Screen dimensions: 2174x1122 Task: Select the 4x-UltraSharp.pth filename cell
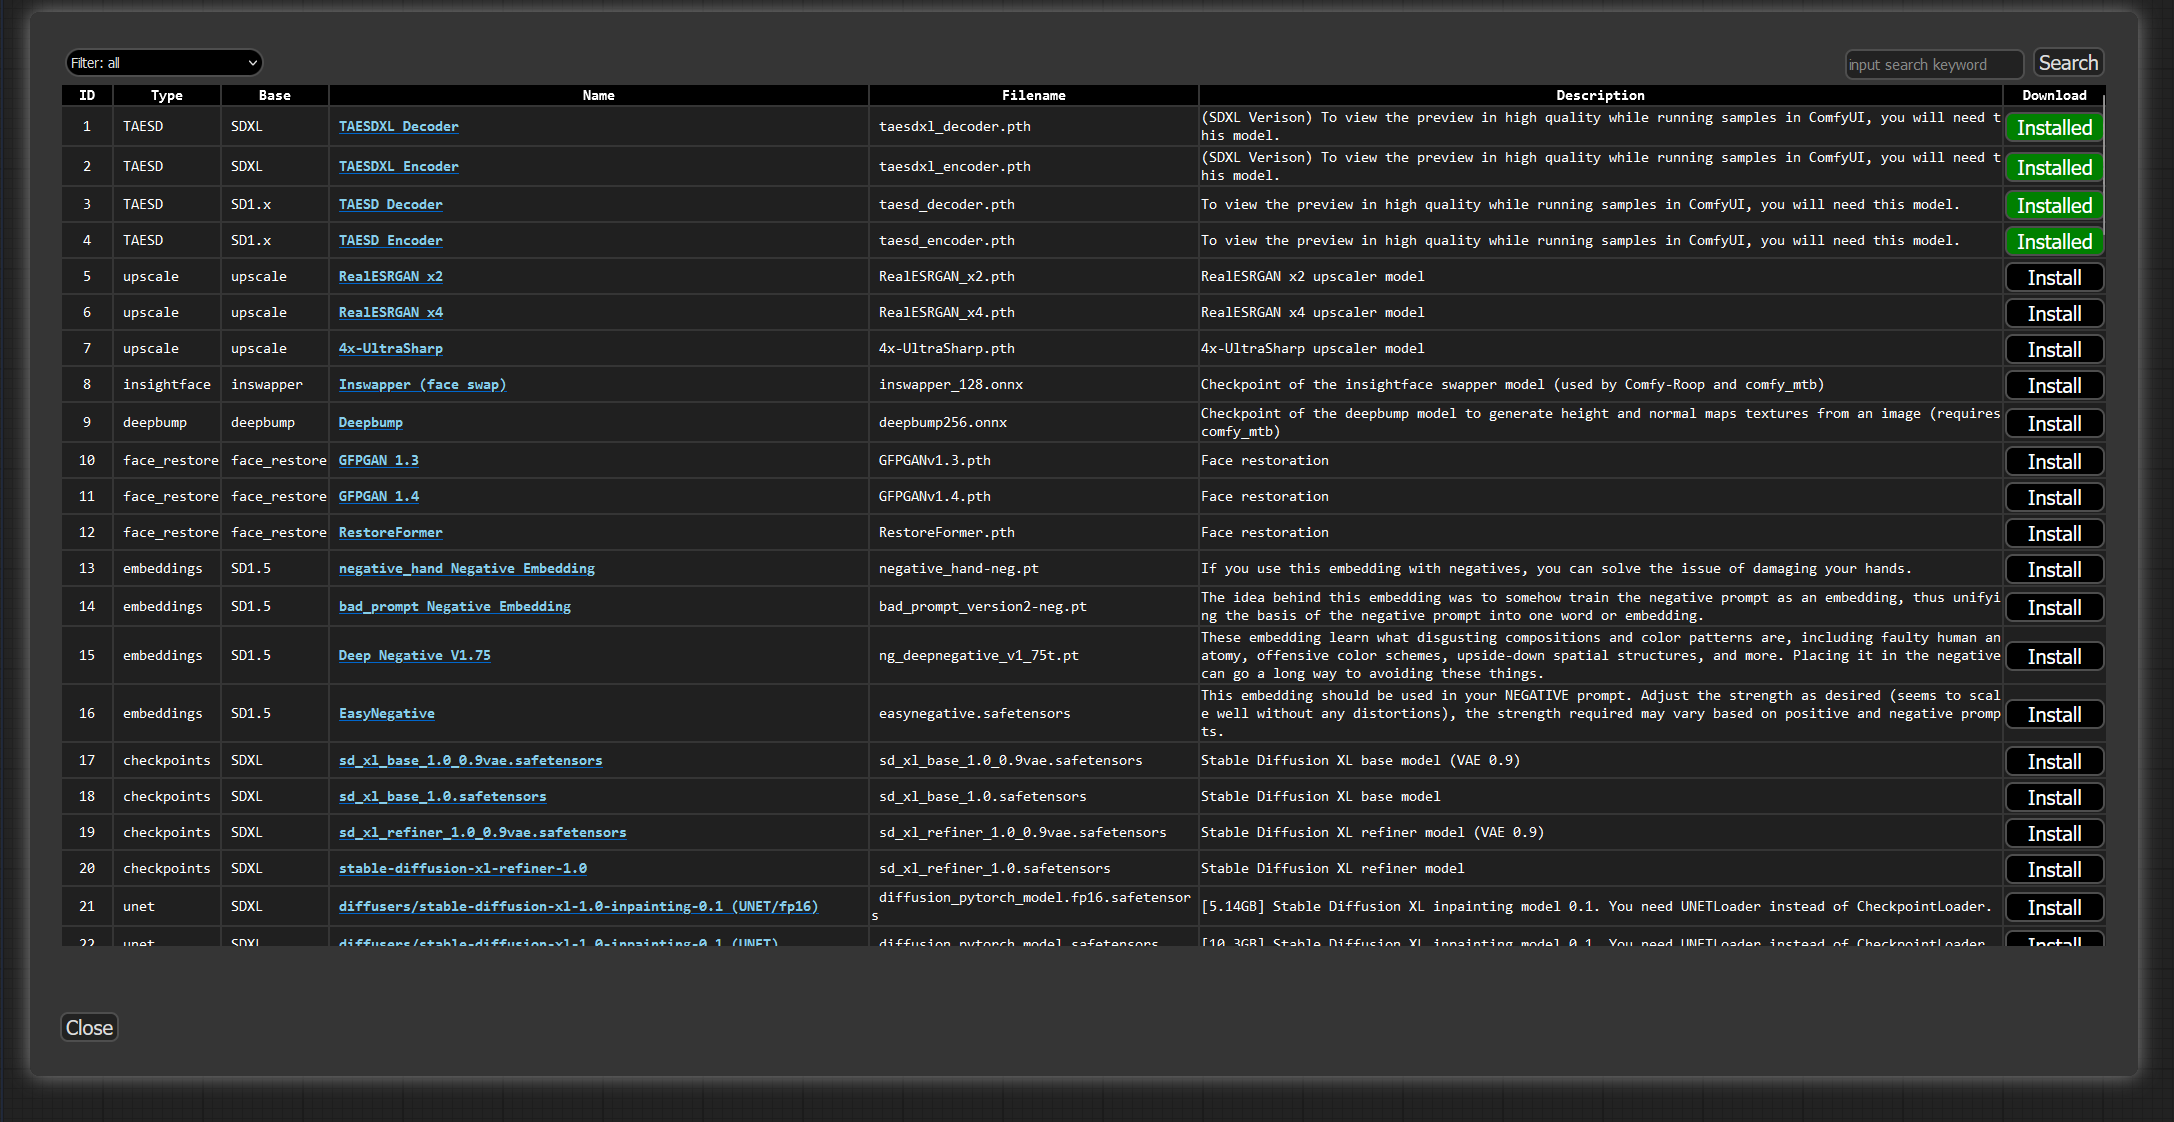1034,348
